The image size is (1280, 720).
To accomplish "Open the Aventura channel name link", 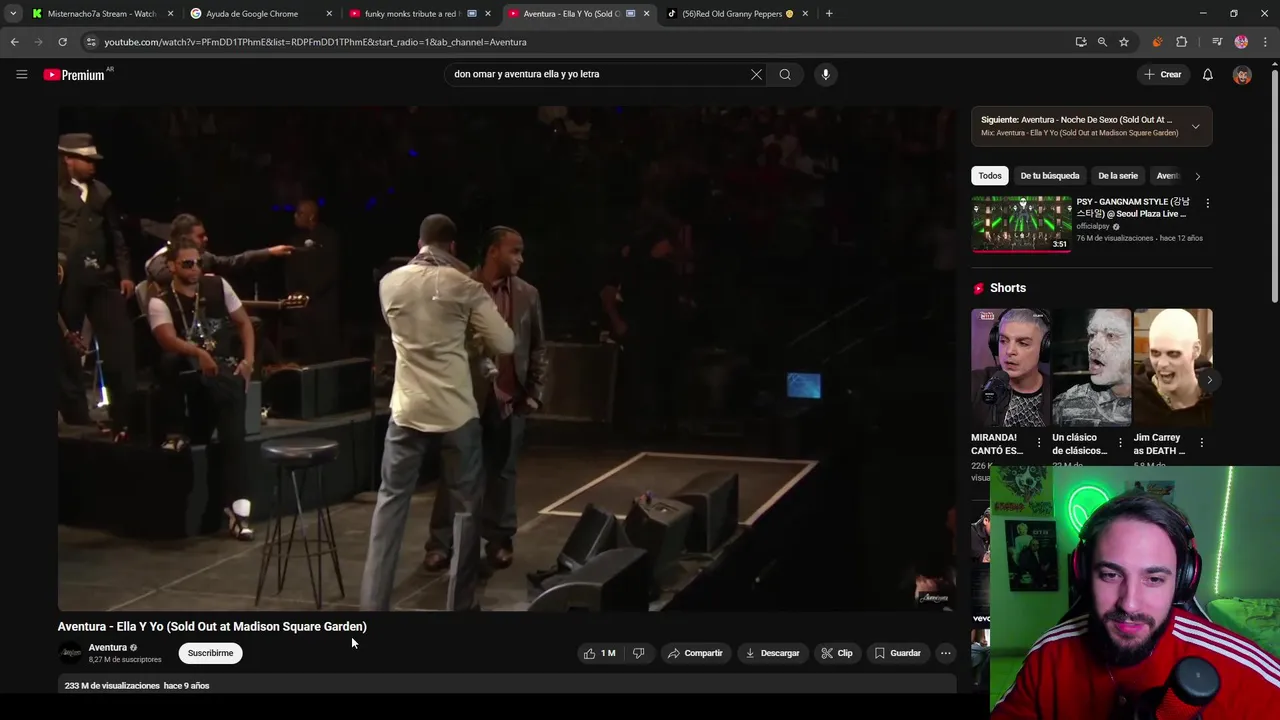I will (107, 647).
